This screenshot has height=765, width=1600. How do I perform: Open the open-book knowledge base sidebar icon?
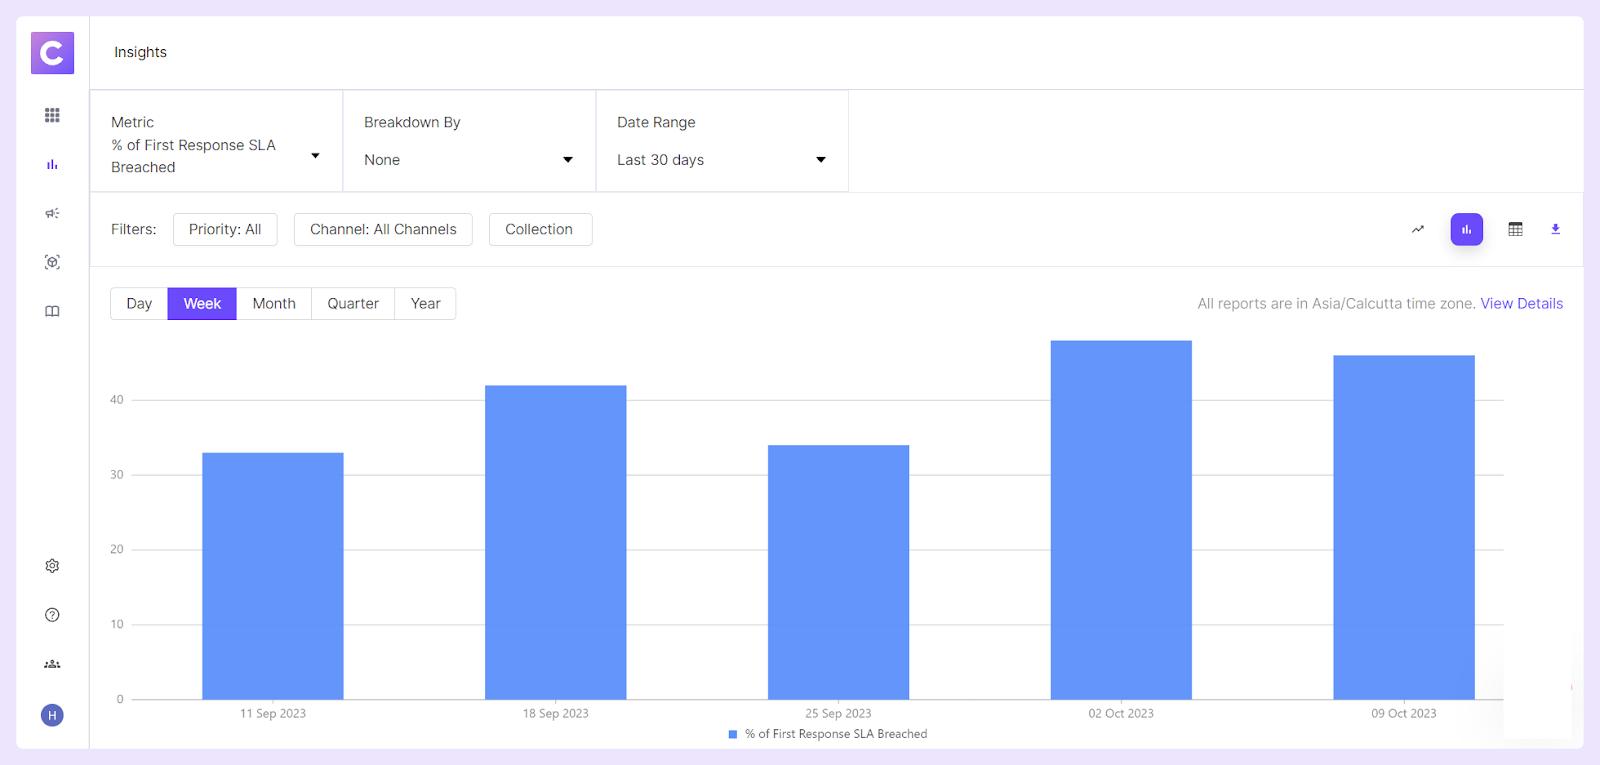52,311
